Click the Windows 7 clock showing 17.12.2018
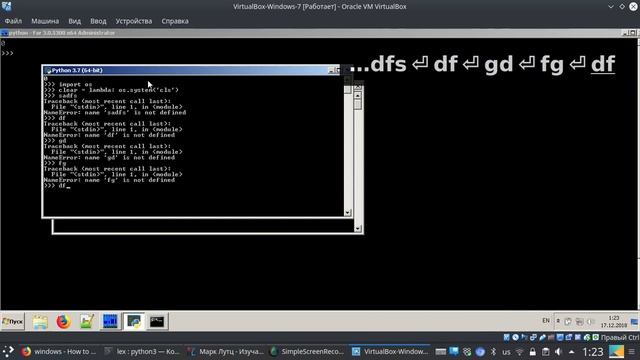Image resolution: width=640 pixels, height=360 pixels. pyautogui.click(x=613, y=322)
